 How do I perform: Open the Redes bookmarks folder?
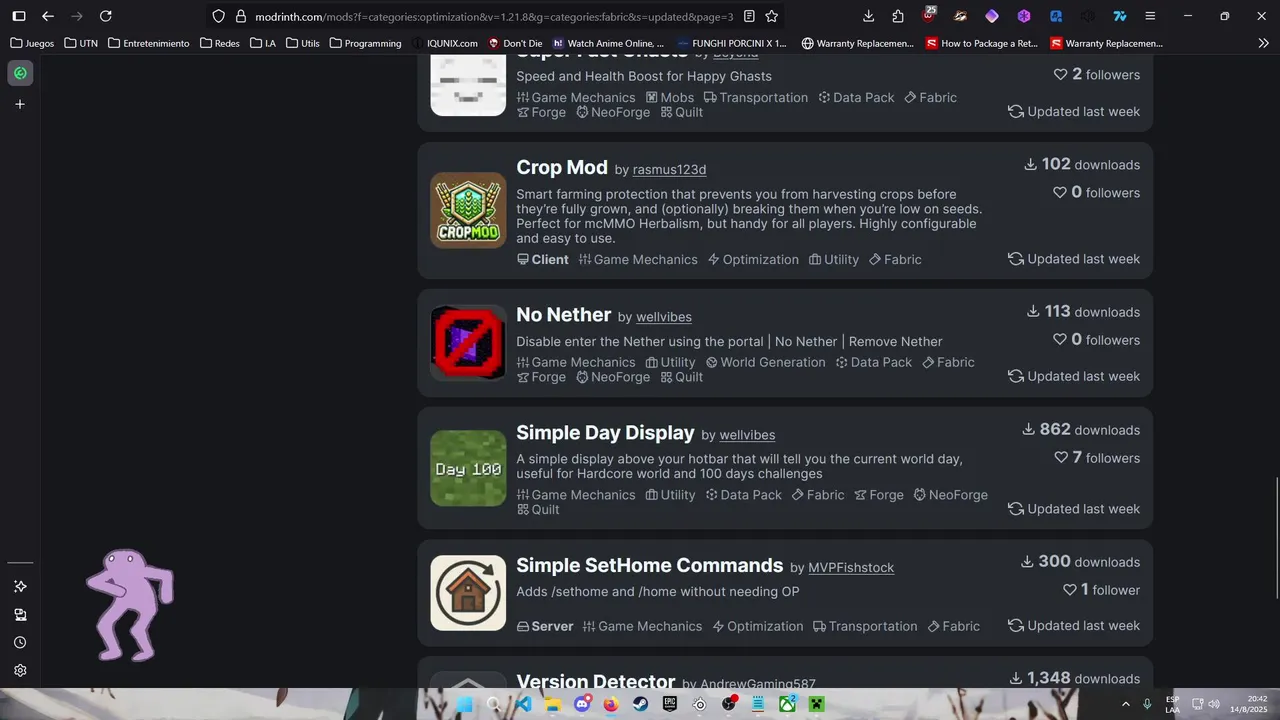220,43
